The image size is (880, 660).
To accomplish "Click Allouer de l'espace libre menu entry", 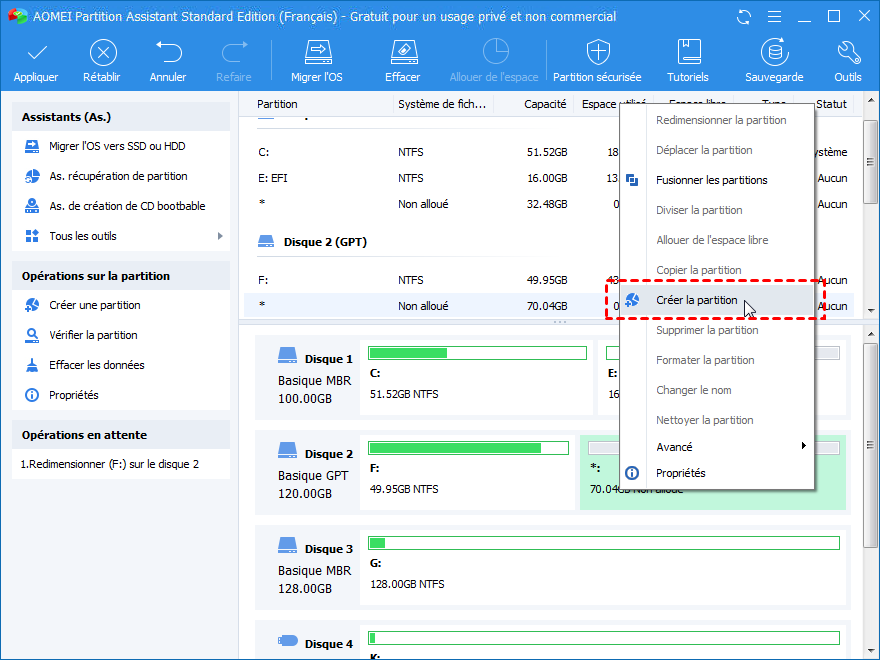I will [x=717, y=240].
